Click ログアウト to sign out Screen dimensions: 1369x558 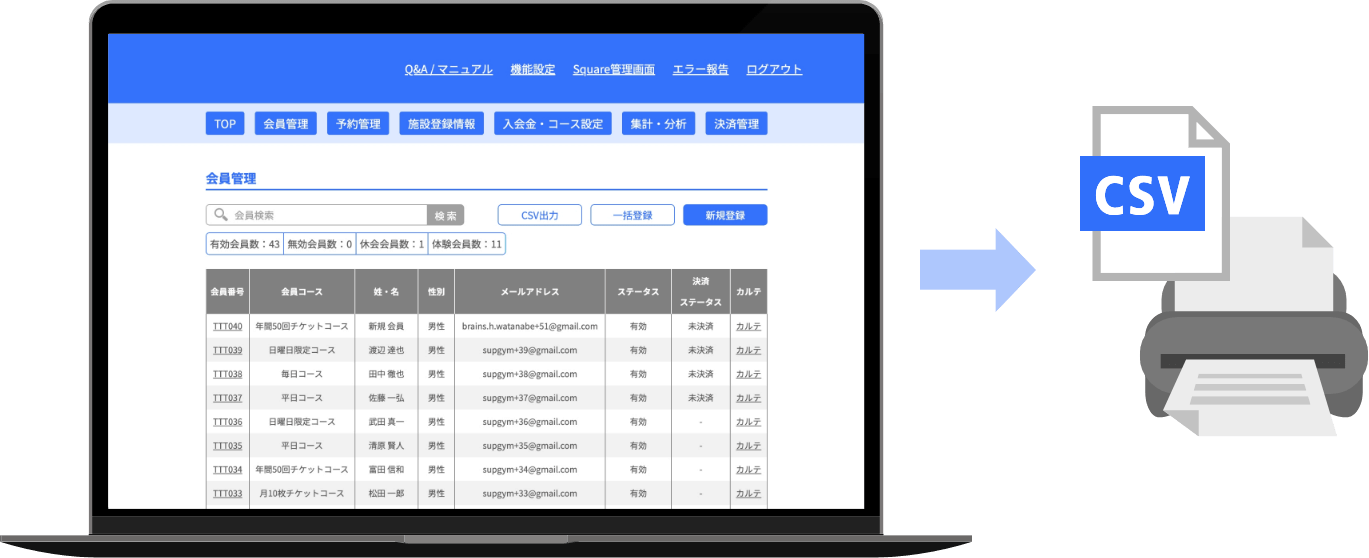[774, 69]
